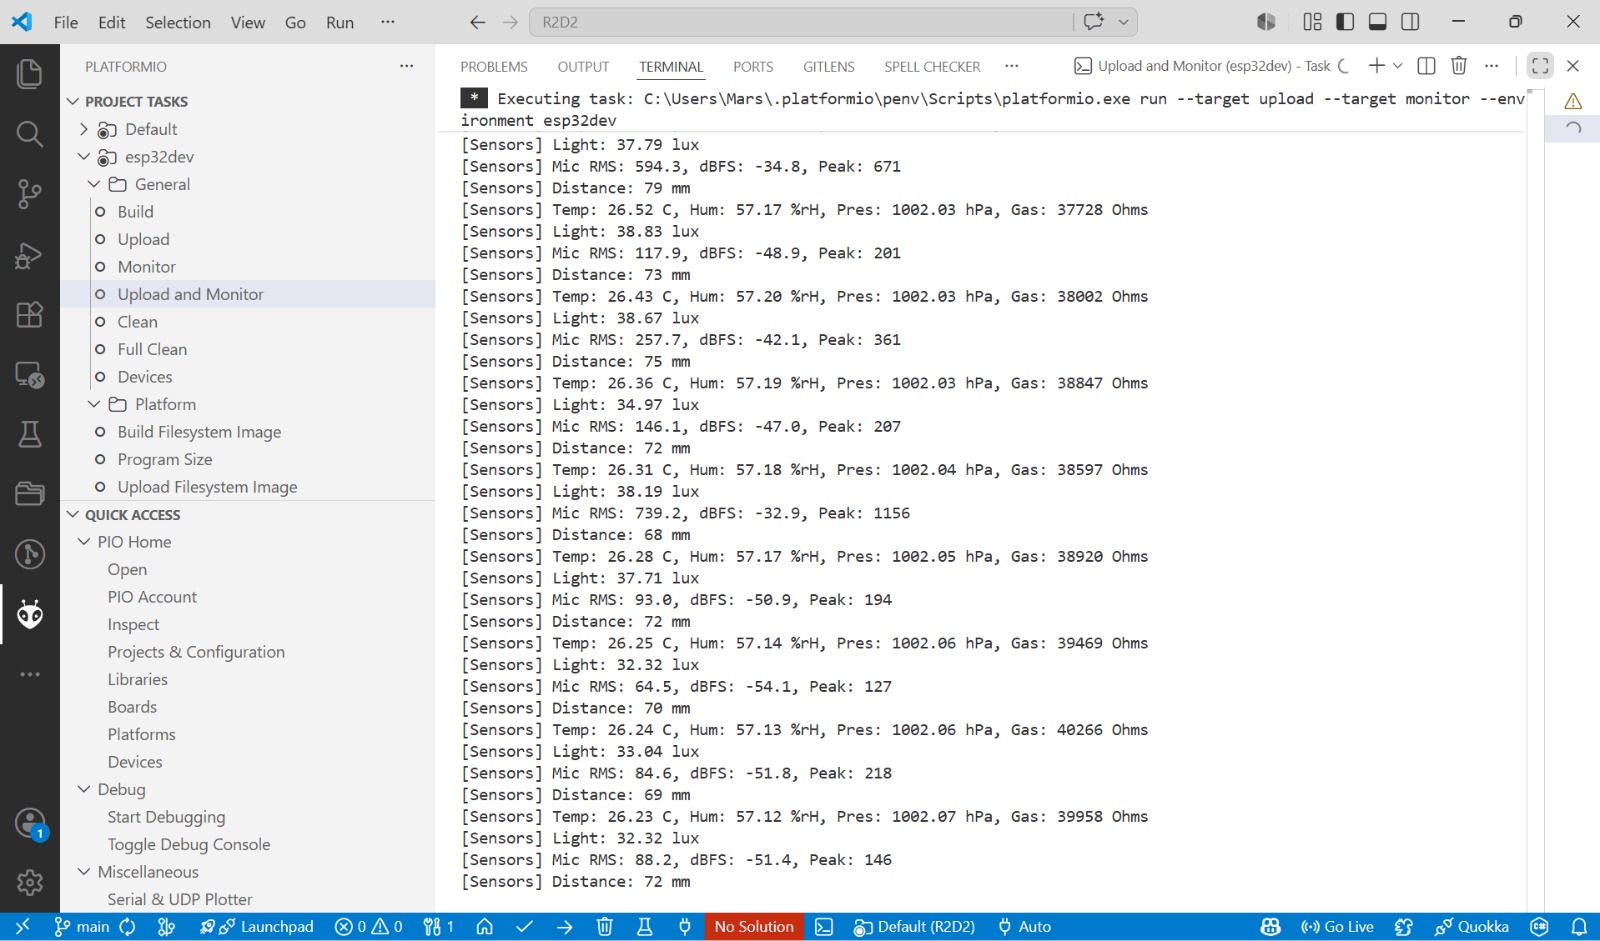Collapse the QUICK ACCESS section
This screenshot has width=1600, height=941.
click(x=73, y=514)
